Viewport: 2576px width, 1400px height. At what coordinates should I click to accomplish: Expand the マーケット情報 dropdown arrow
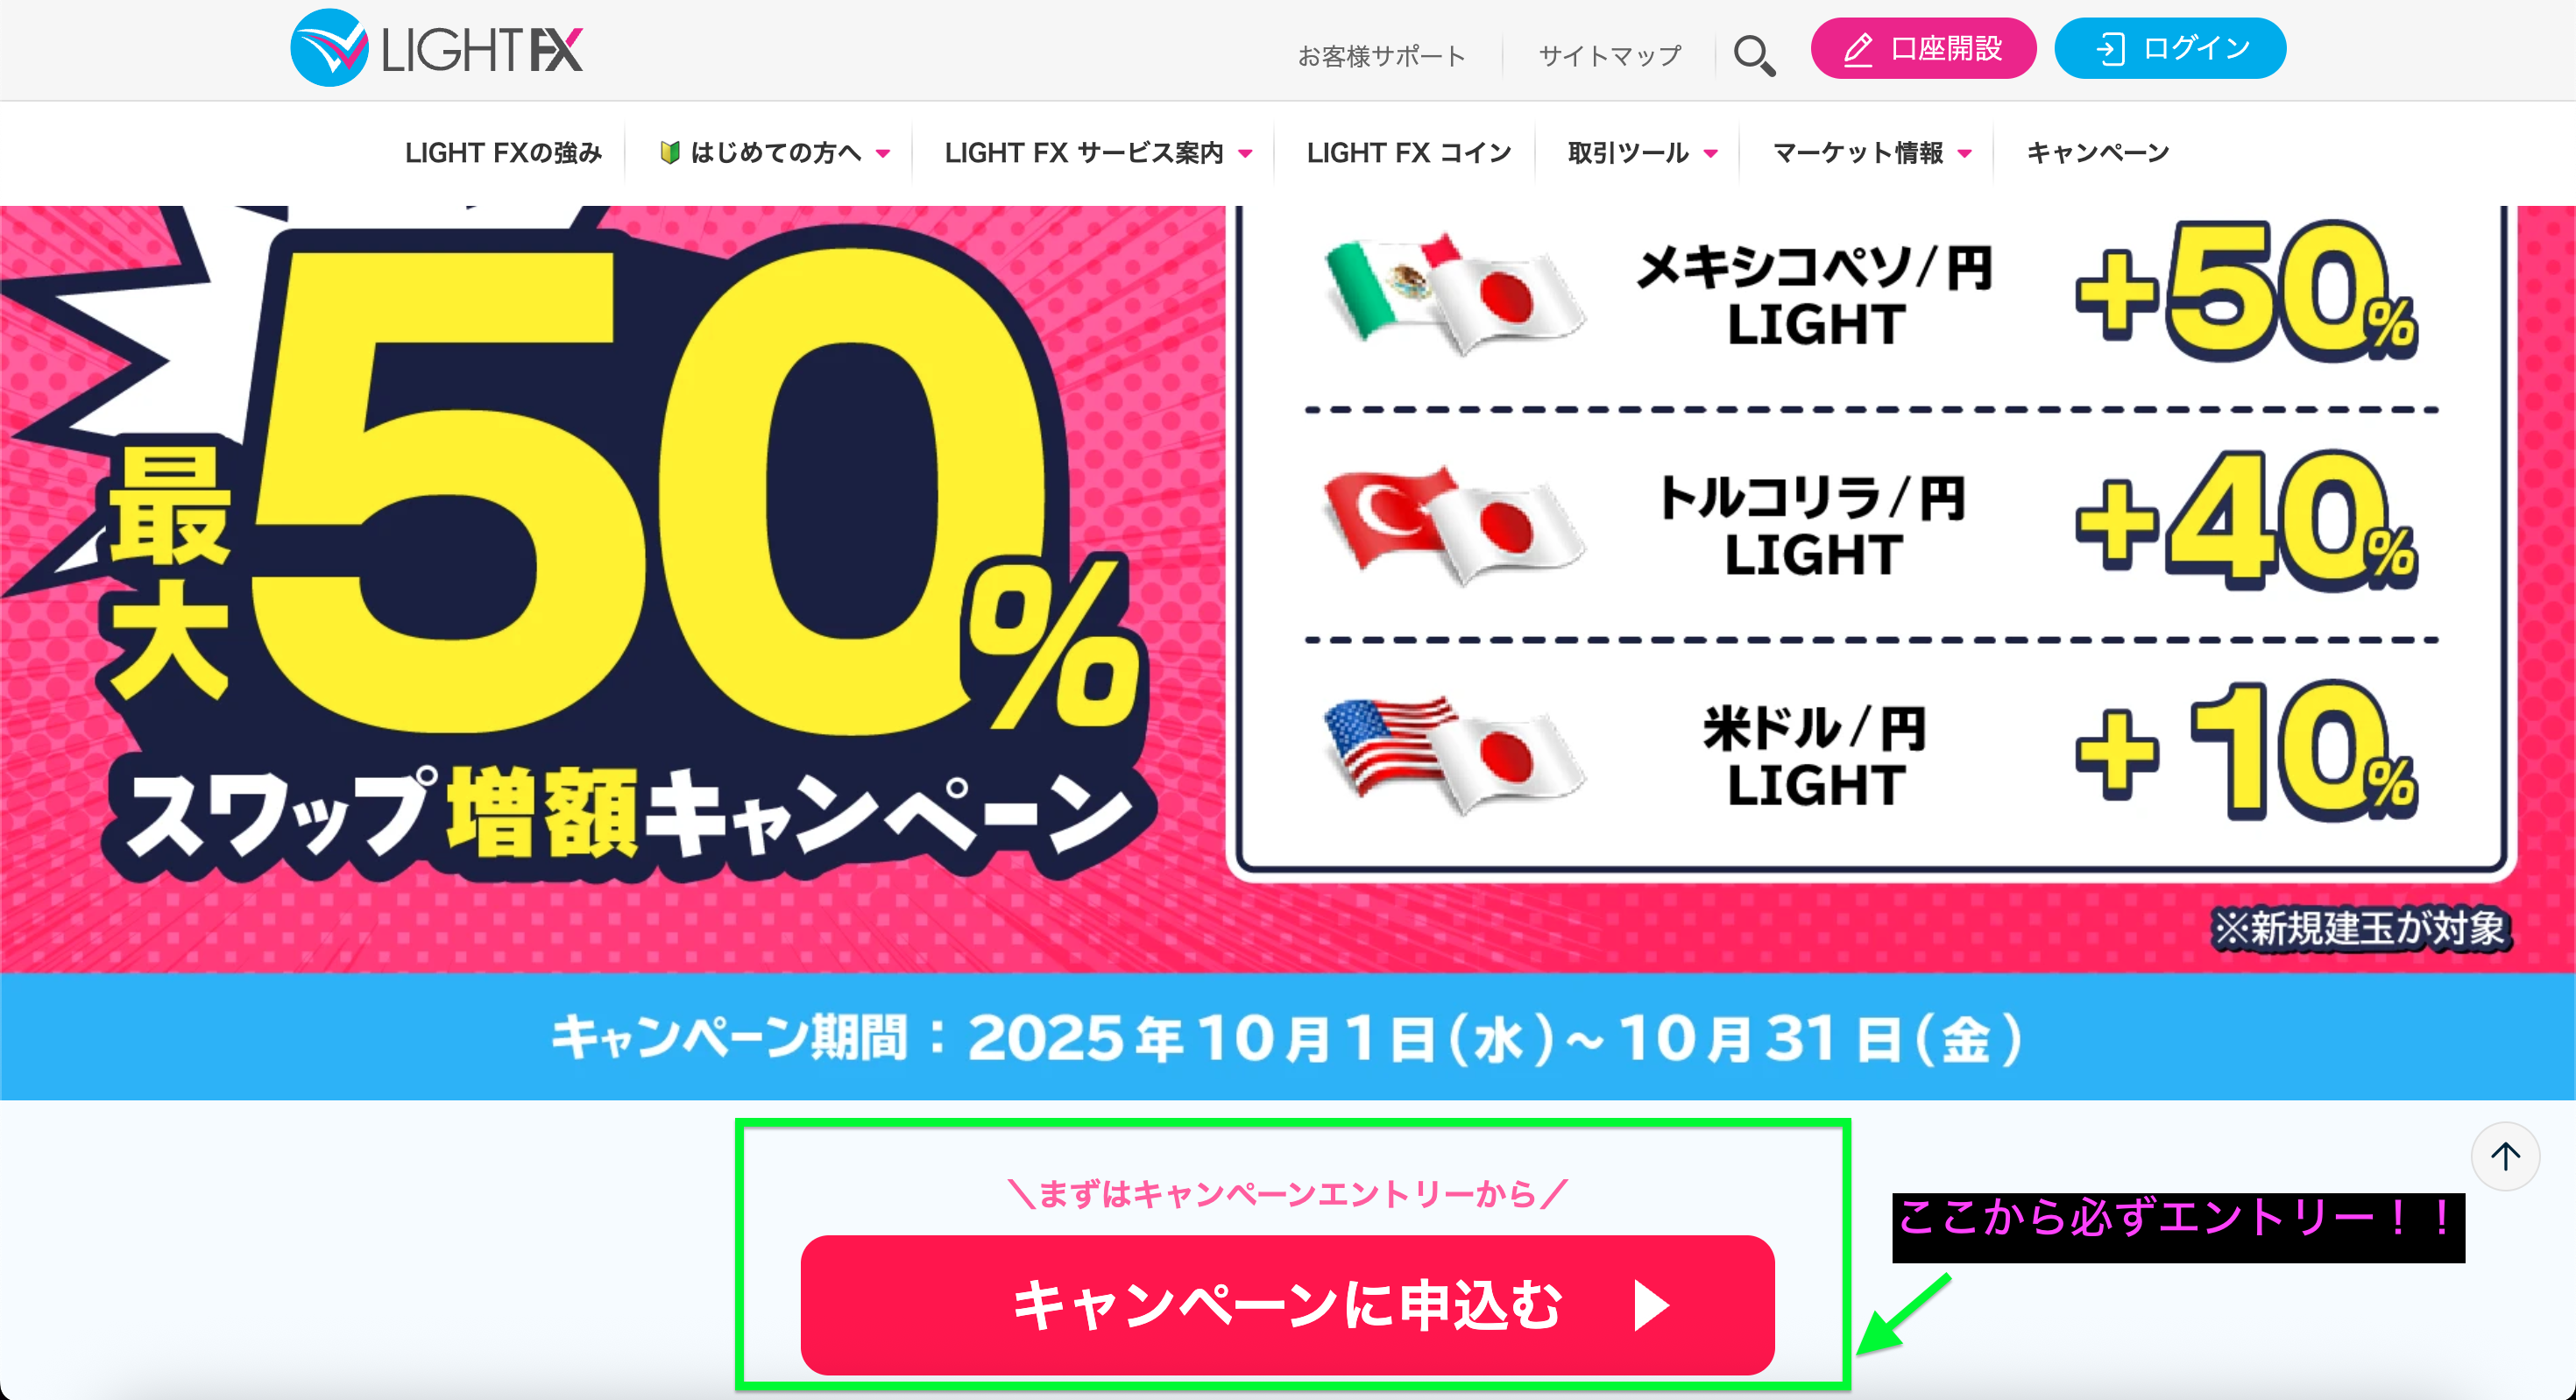coord(1965,154)
